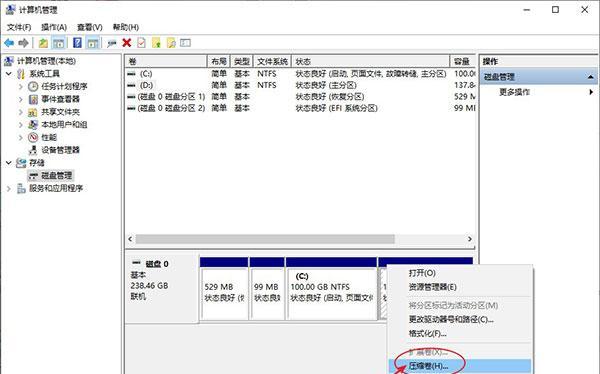
Task: Click the toolbar icon left of red X
Action: [112, 43]
